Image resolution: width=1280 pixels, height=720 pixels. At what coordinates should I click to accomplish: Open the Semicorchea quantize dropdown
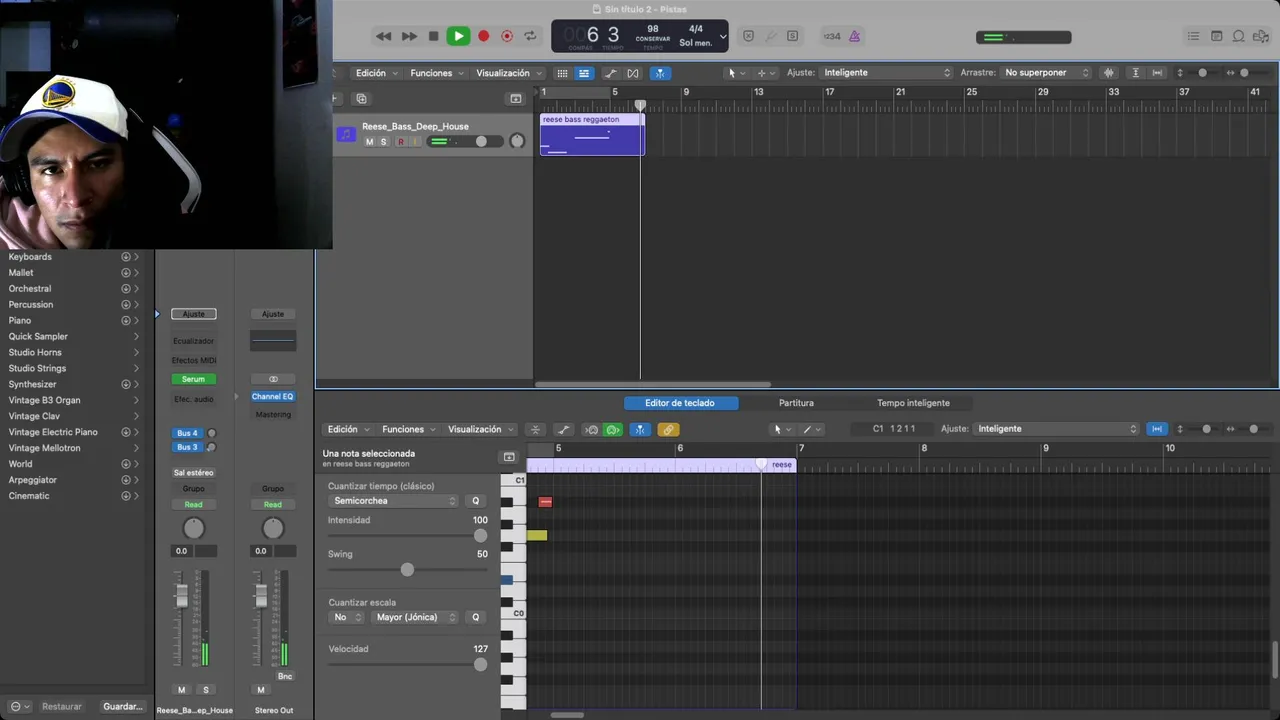393,501
